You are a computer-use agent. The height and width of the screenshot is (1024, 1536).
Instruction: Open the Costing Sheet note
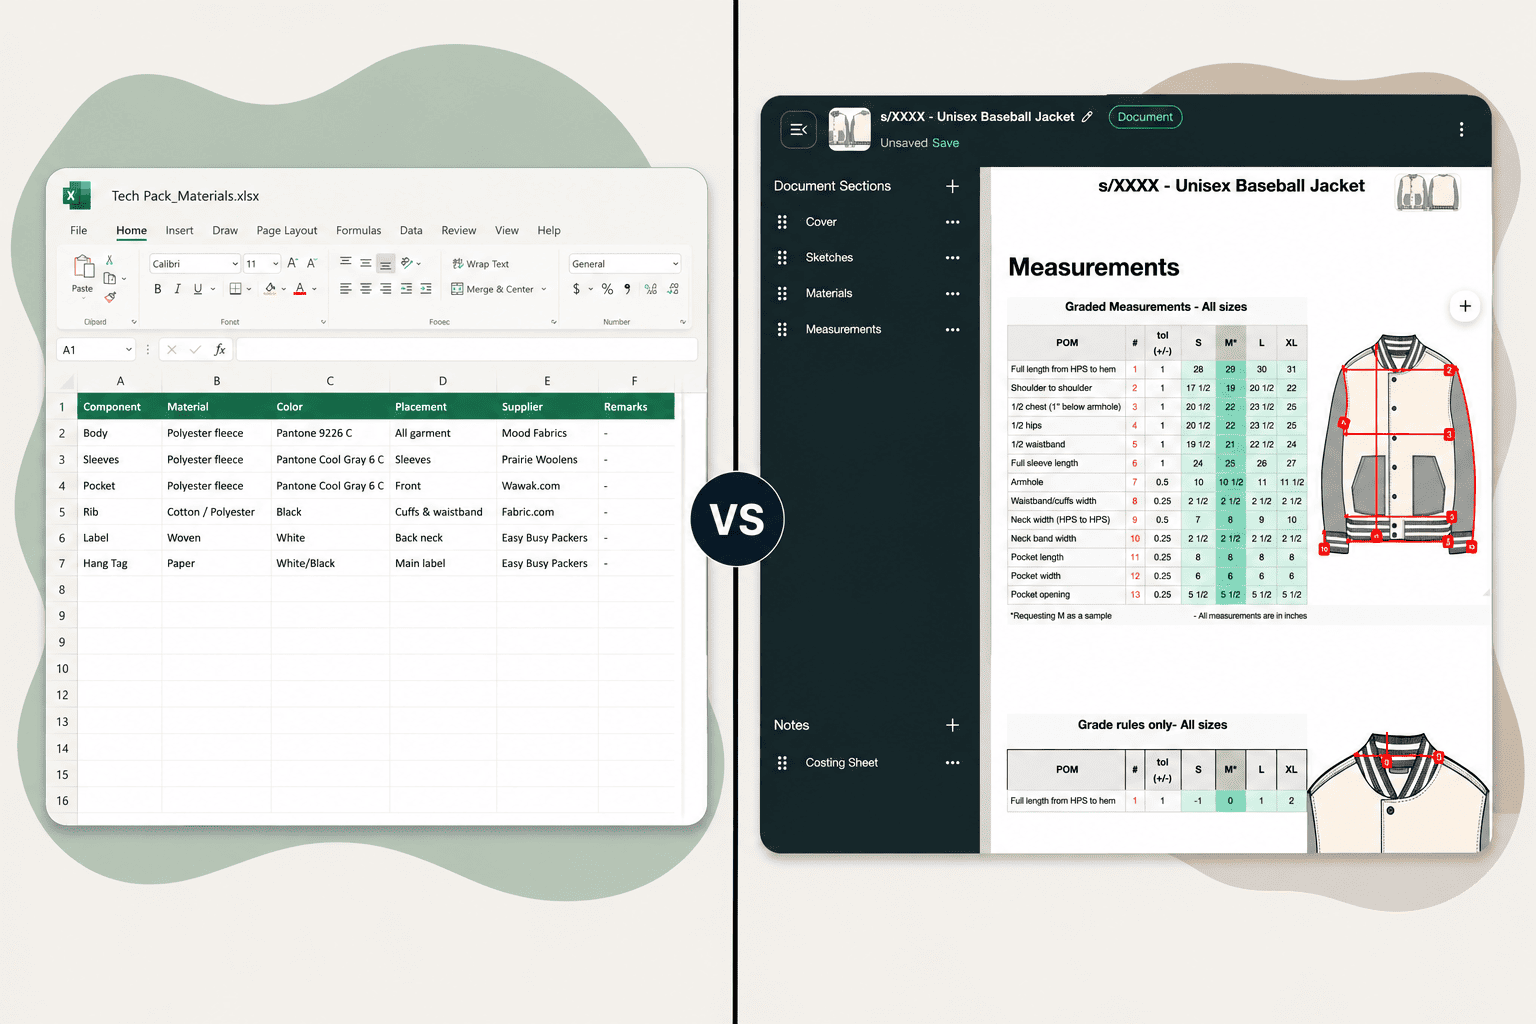[x=842, y=763]
